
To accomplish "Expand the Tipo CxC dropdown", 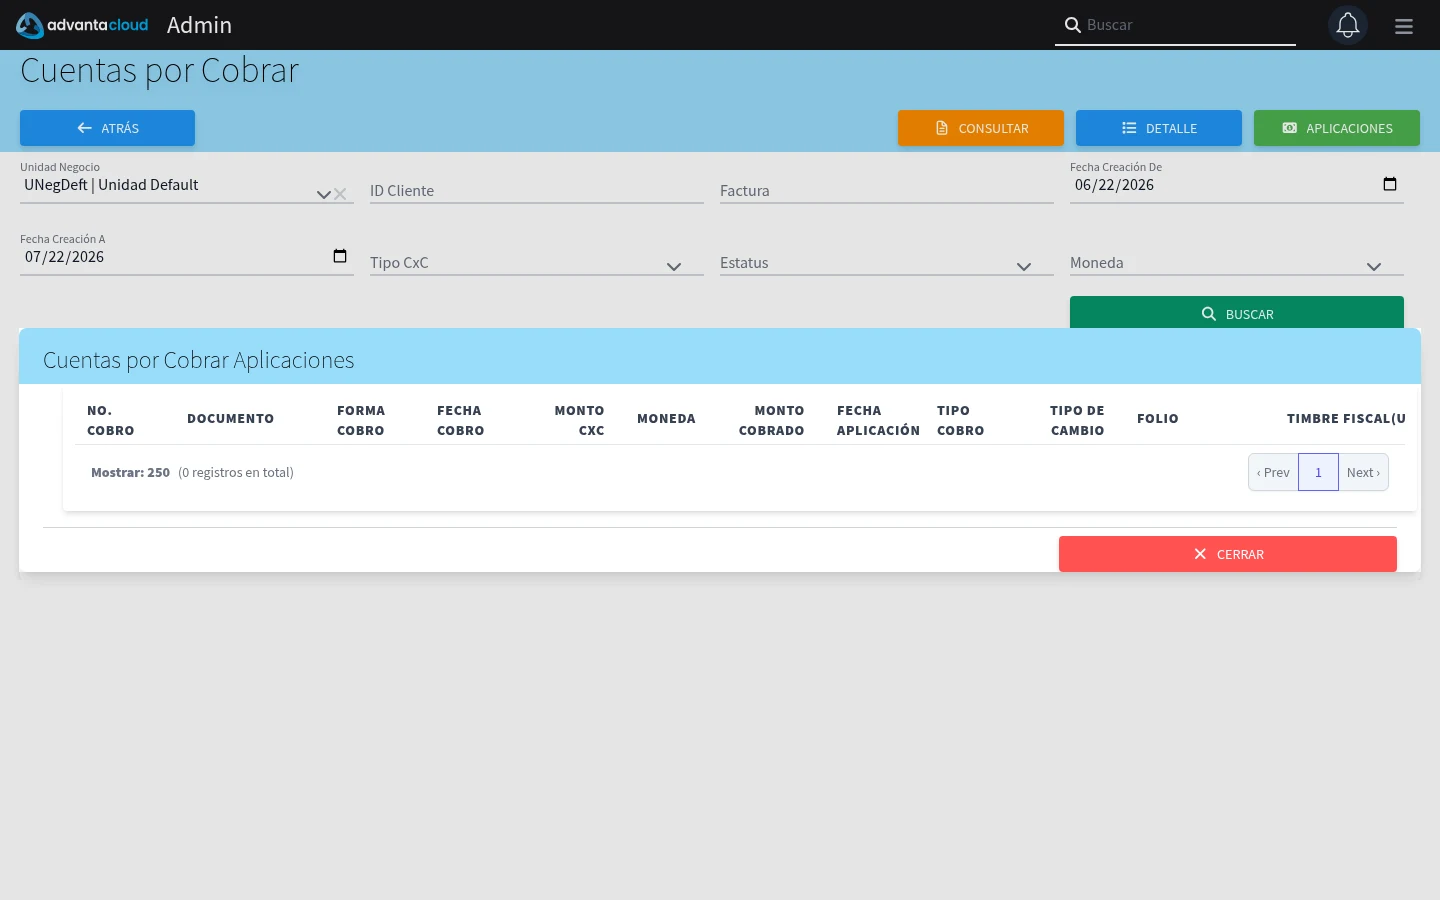I will [674, 266].
